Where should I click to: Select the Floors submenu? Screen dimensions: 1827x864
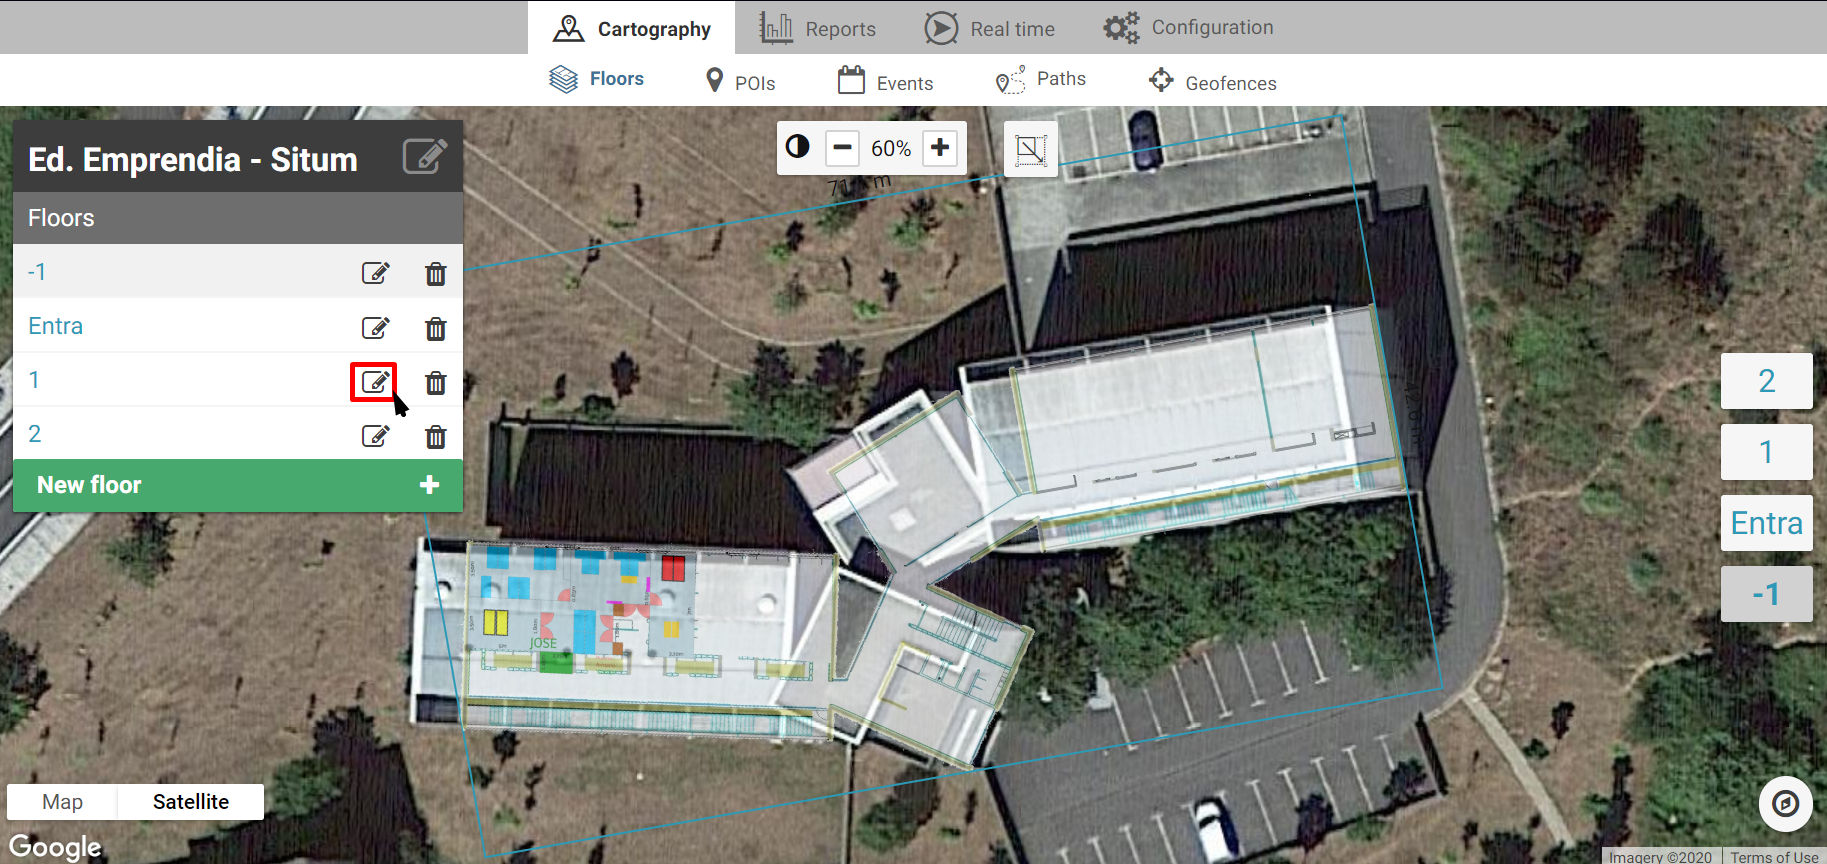(x=596, y=79)
